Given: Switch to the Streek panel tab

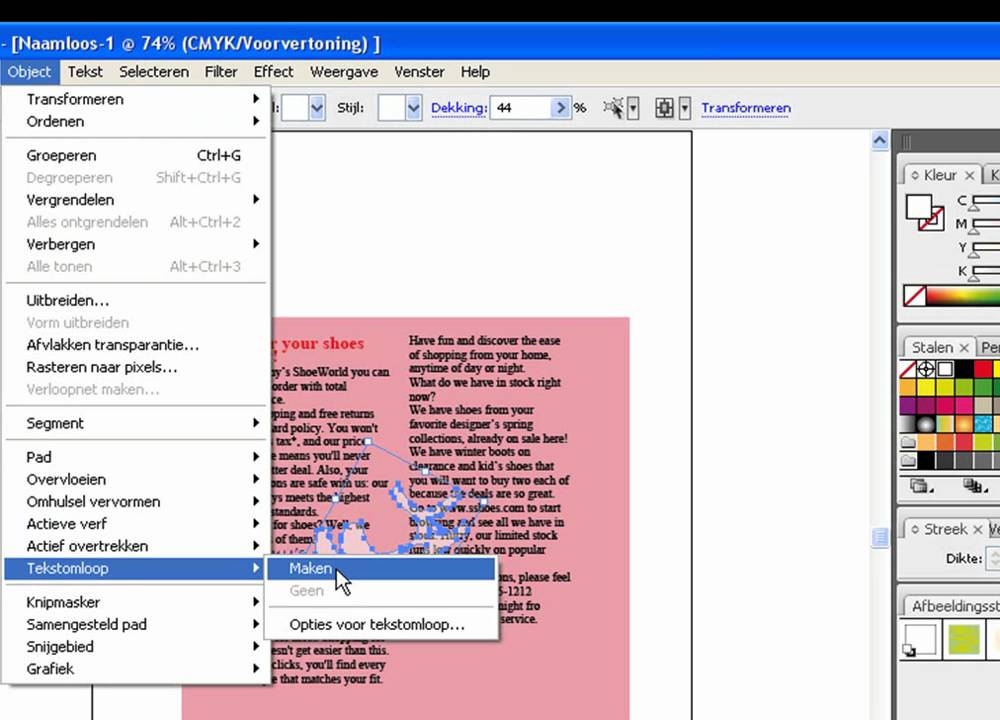Looking at the screenshot, I should coord(944,529).
